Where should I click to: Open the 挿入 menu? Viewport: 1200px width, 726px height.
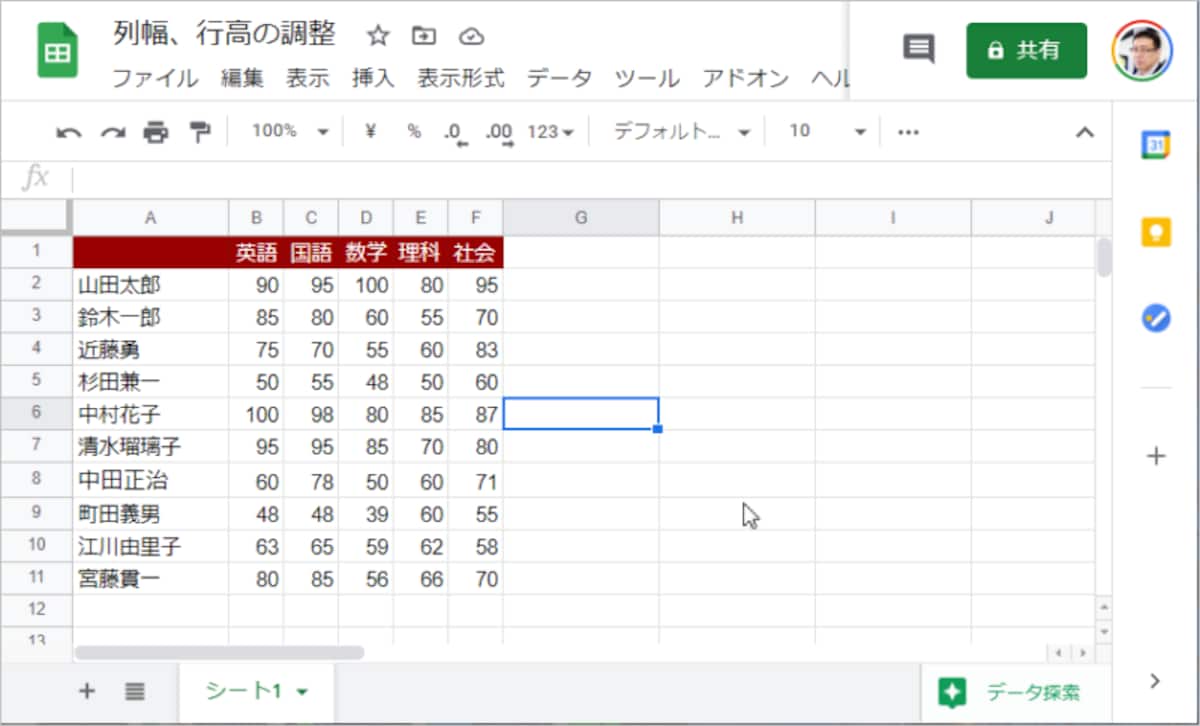tap(373, 78)
